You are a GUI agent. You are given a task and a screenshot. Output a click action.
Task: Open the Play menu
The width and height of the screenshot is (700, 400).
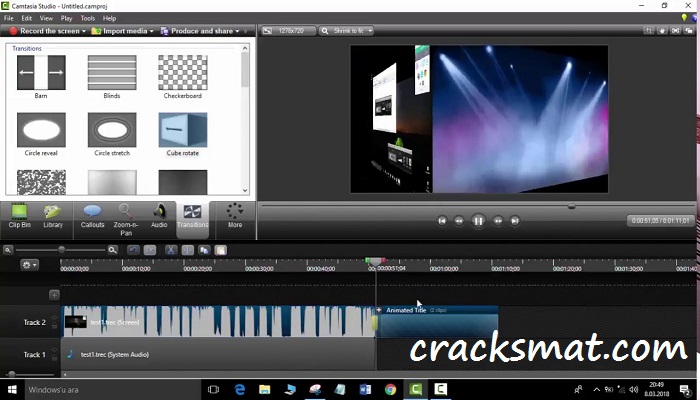pos(66,18)
